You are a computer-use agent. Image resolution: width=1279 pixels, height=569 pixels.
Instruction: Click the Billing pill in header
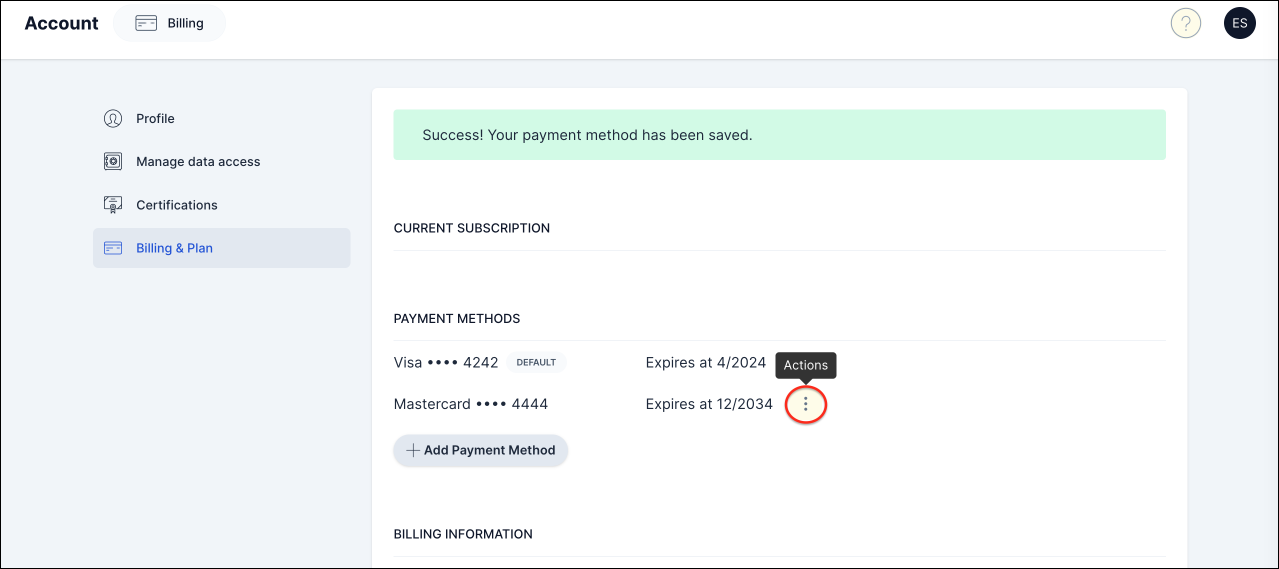(x=170, y=24)
